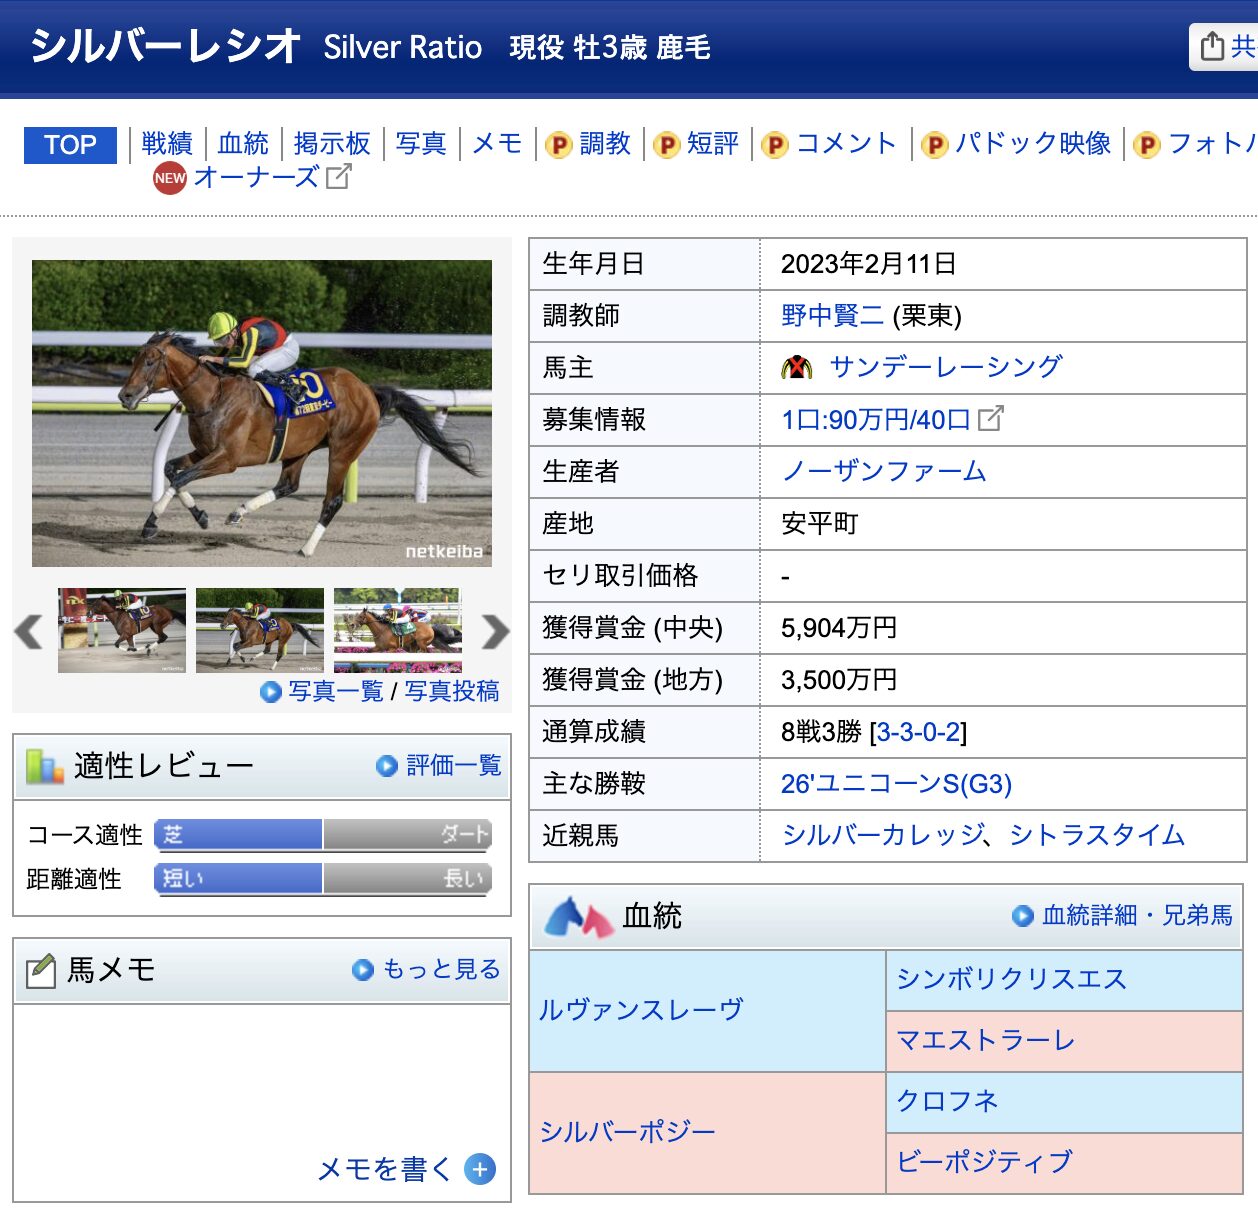Click external link icon next to 1口:90万円/40口

coord(990,419)
